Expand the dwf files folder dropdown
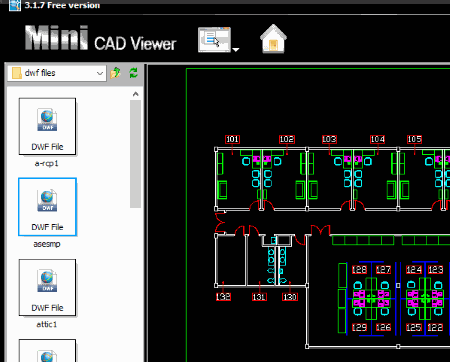 coord(100,73)
